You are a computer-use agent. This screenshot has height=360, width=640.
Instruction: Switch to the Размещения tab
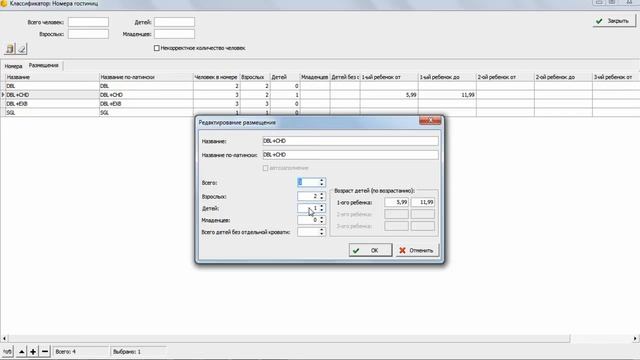pos(44,65)
